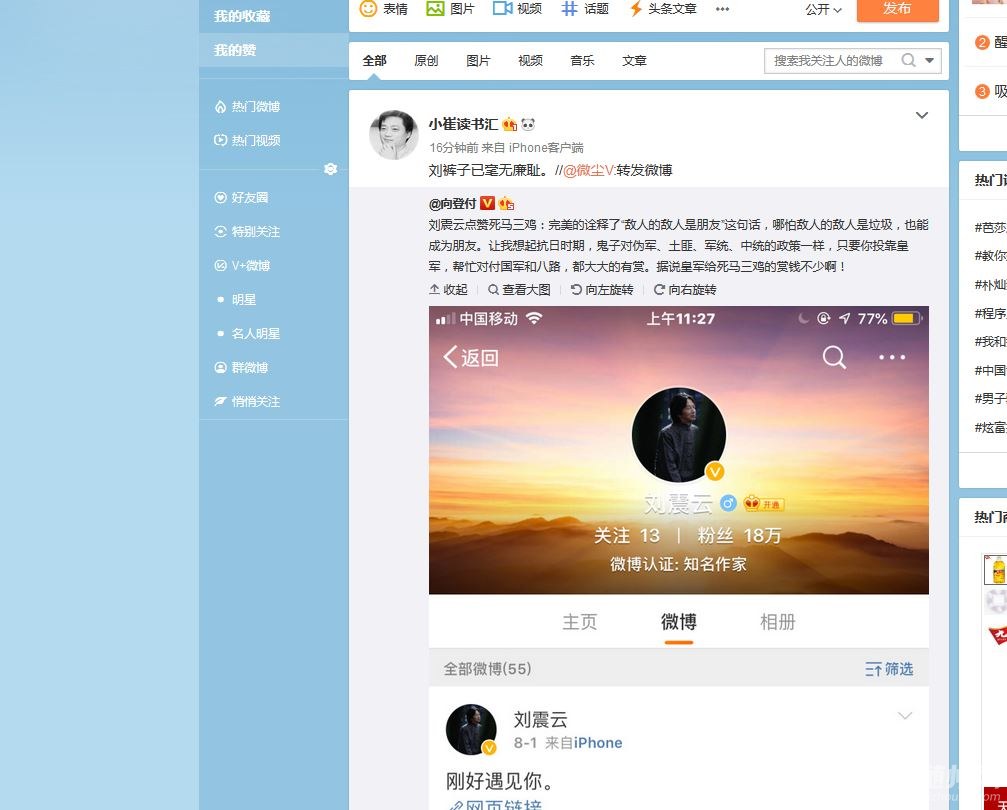Expand the feed search options arrow
The height and width of the screenshot is (810, 1007).
pyautogui.click(x=929, y=60)
